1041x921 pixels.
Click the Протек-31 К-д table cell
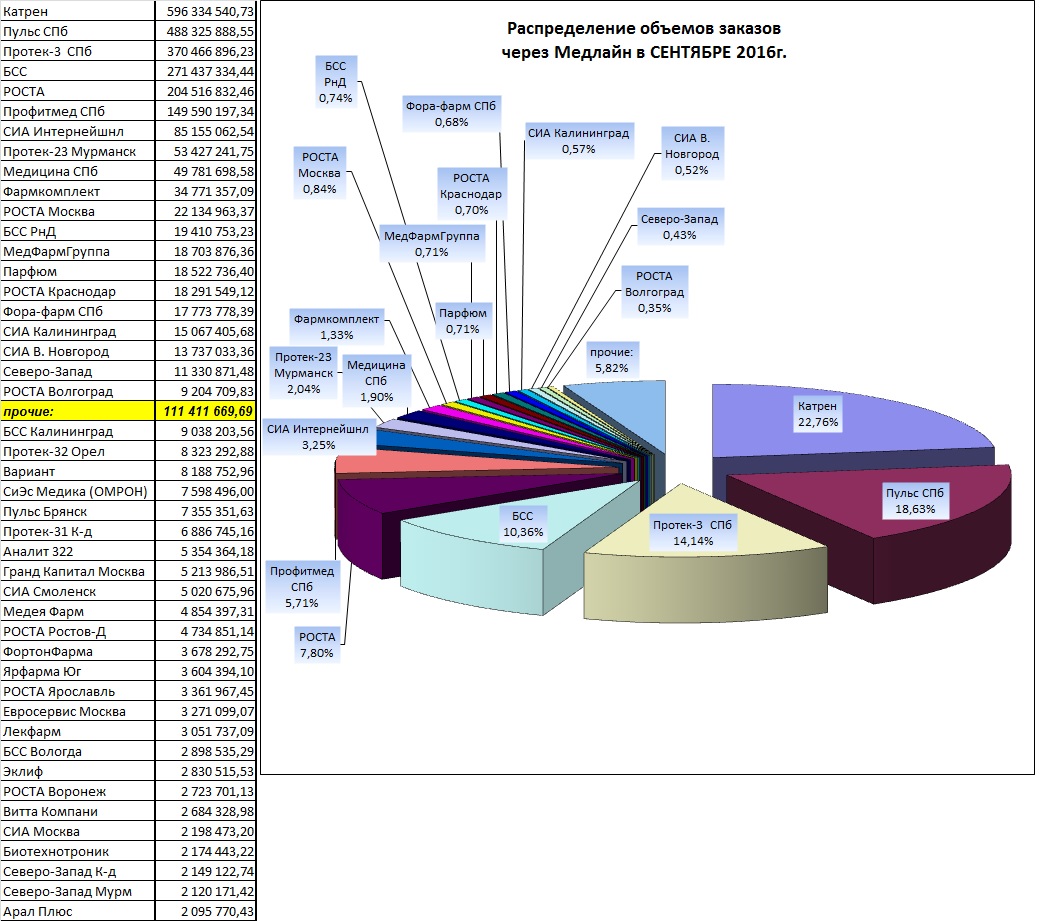(78, 531)
